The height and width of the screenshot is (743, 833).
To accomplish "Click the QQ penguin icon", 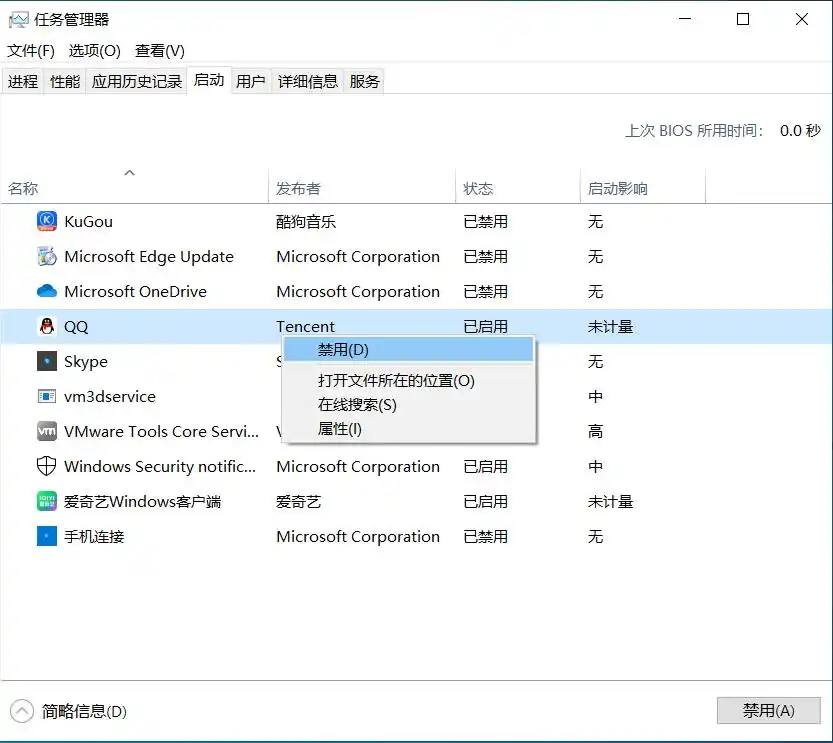I will point(46,326).
